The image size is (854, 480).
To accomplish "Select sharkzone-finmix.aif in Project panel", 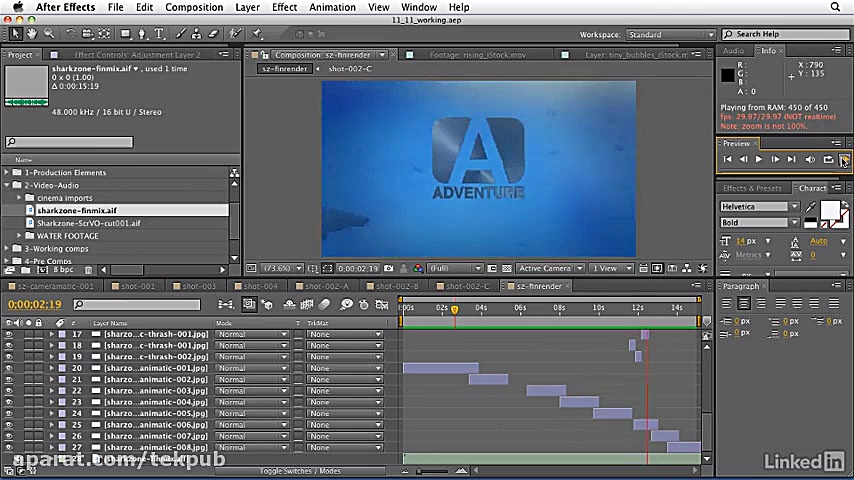I will tap(77, 210).
